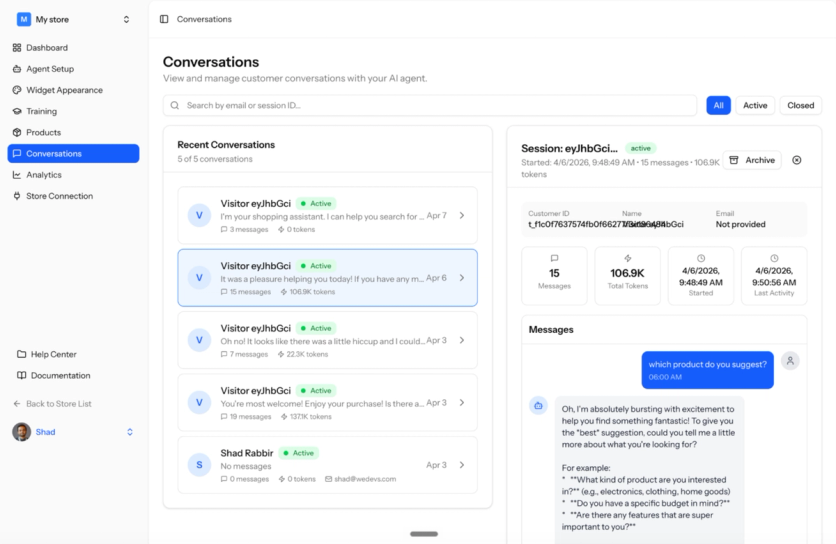The height and width of the screenshot is (544, 836).
Task: Select the Closed filter tab
Action: [x=800, y=106]
